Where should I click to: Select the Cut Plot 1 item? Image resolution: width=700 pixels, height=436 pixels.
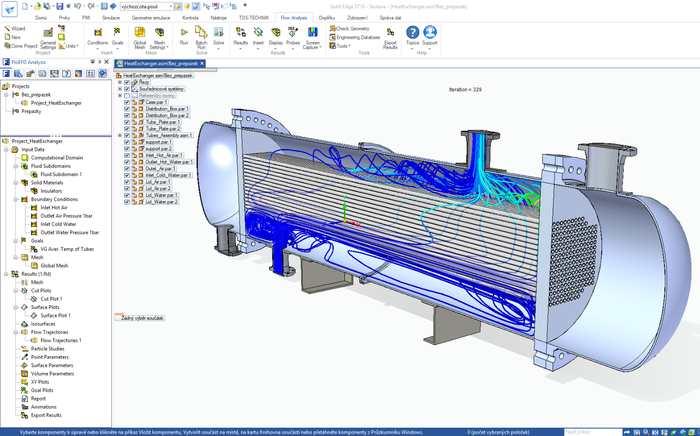coord(51,299)
